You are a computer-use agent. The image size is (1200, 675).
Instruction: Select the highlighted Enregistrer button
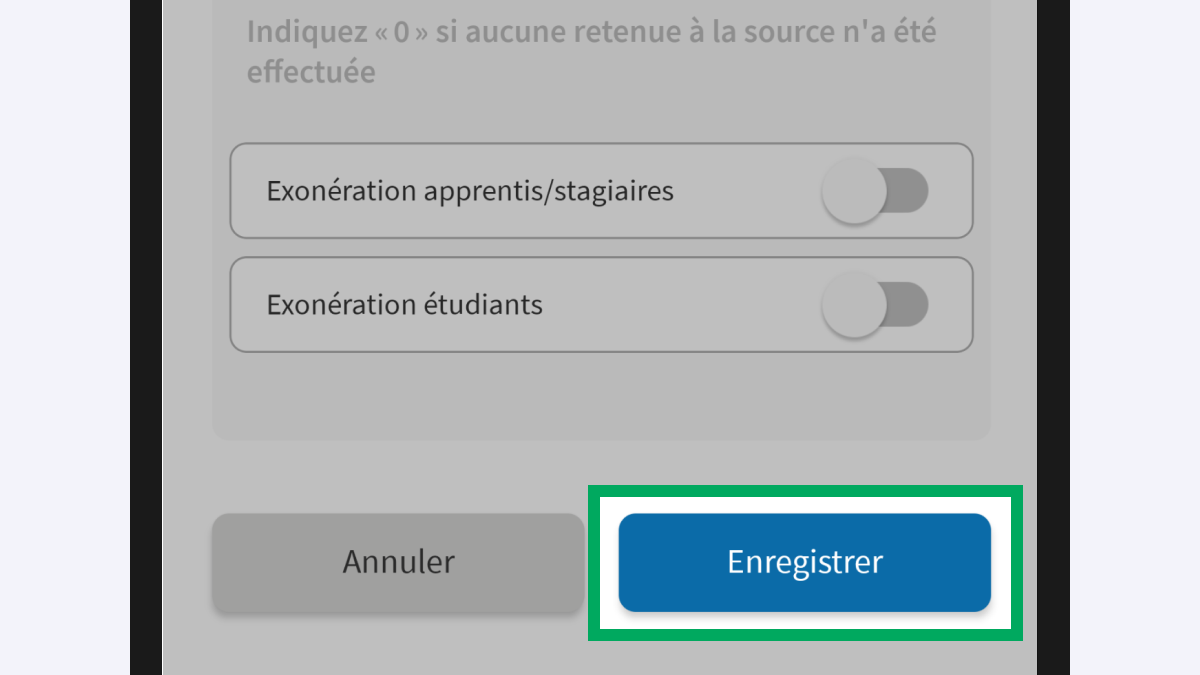804,562
